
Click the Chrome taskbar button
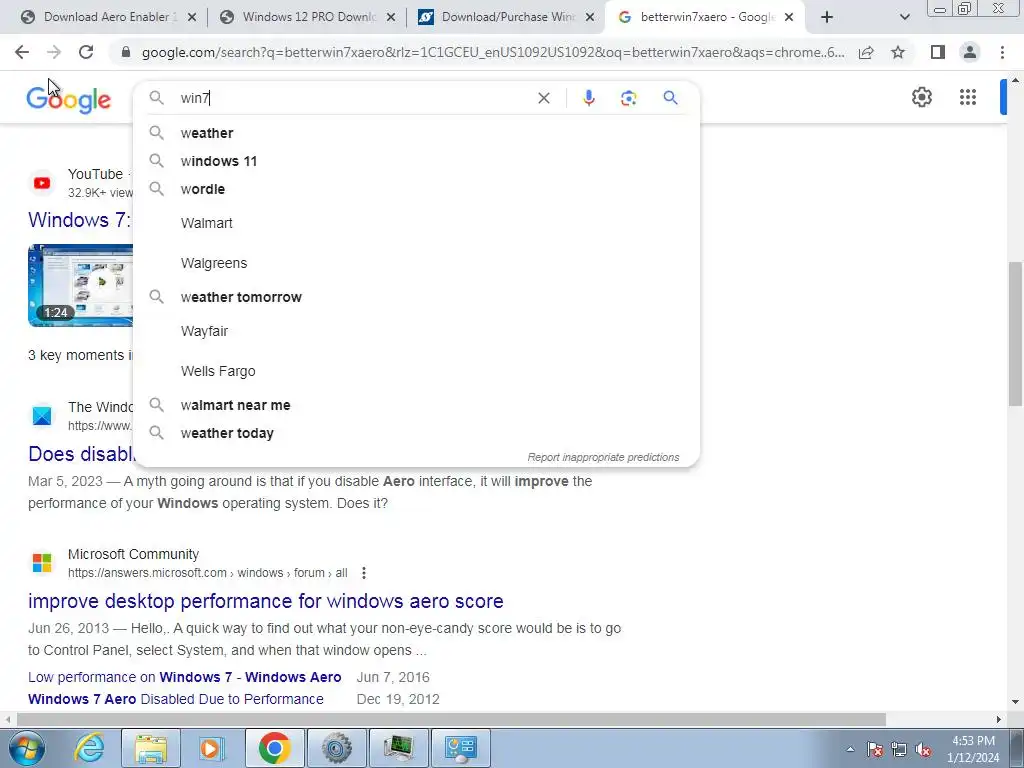274,748
